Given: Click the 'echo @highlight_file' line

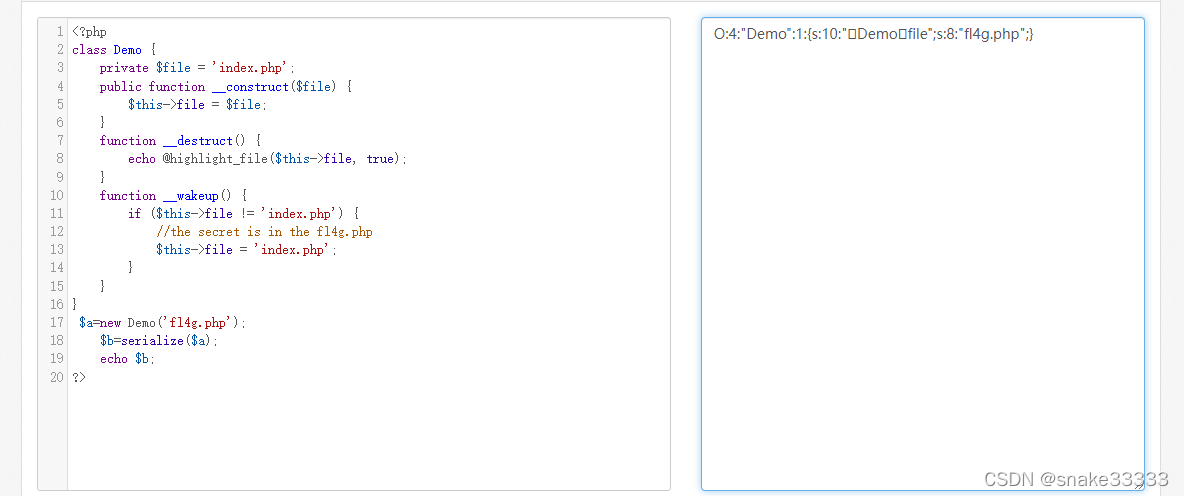Looking at the screenshot, I should (267, 159).
